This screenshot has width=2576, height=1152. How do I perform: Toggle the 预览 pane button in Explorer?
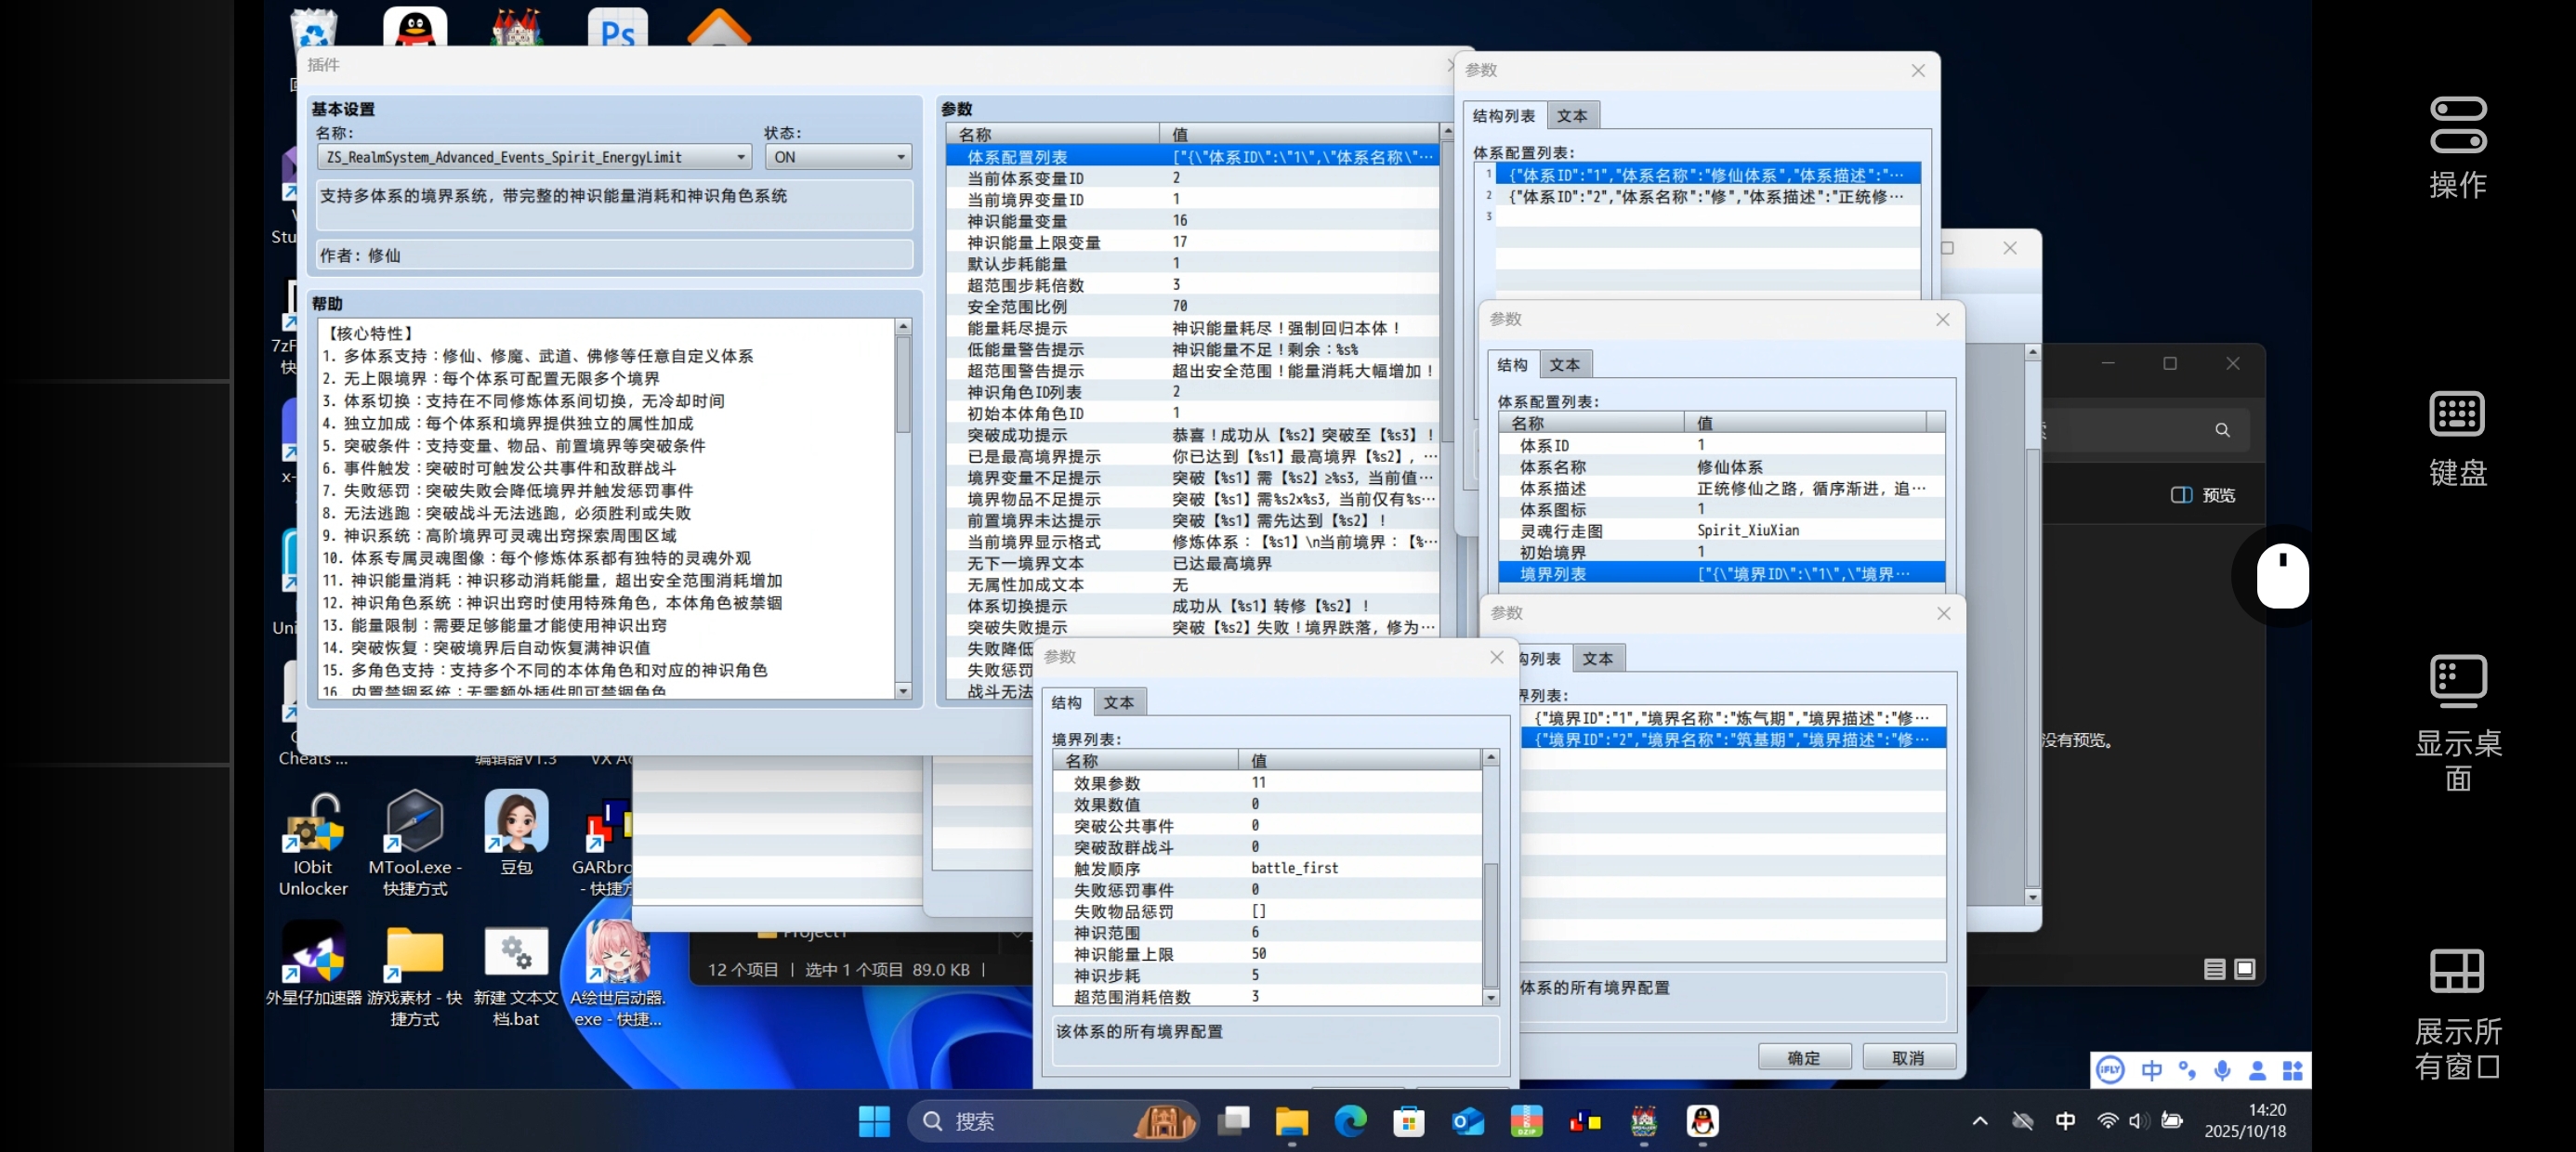[x=2204, y=495]
